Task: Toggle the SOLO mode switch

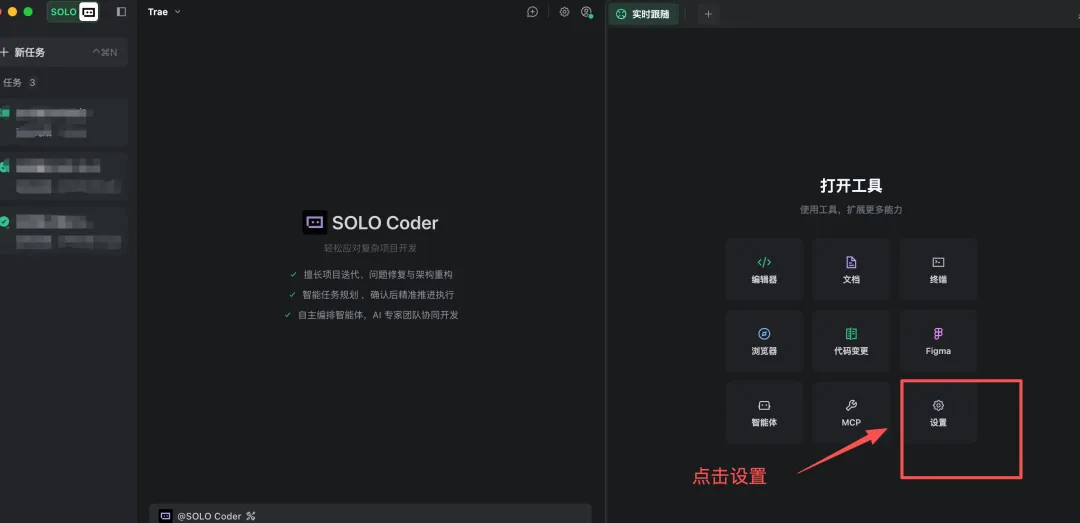Action: click(72, 12)
